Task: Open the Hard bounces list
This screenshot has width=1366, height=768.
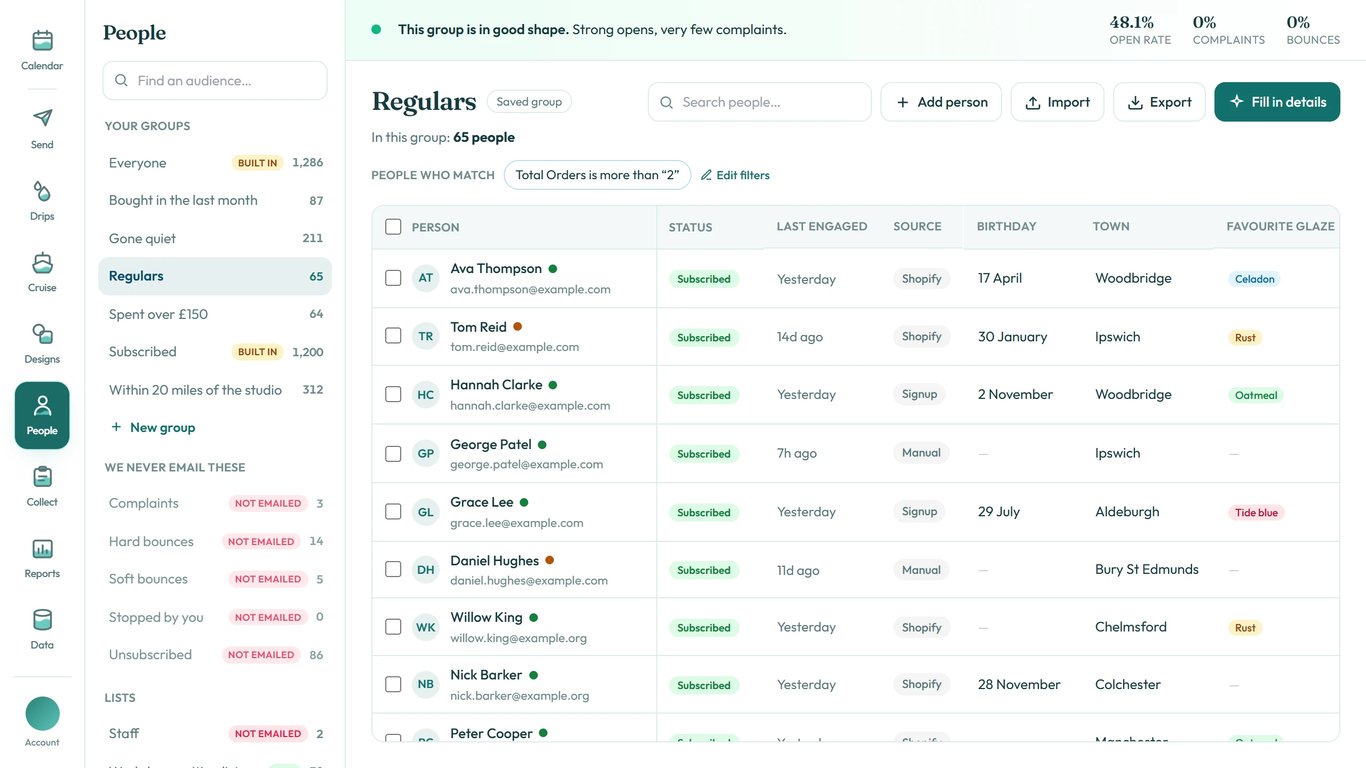Action: [x=215, y=541]
